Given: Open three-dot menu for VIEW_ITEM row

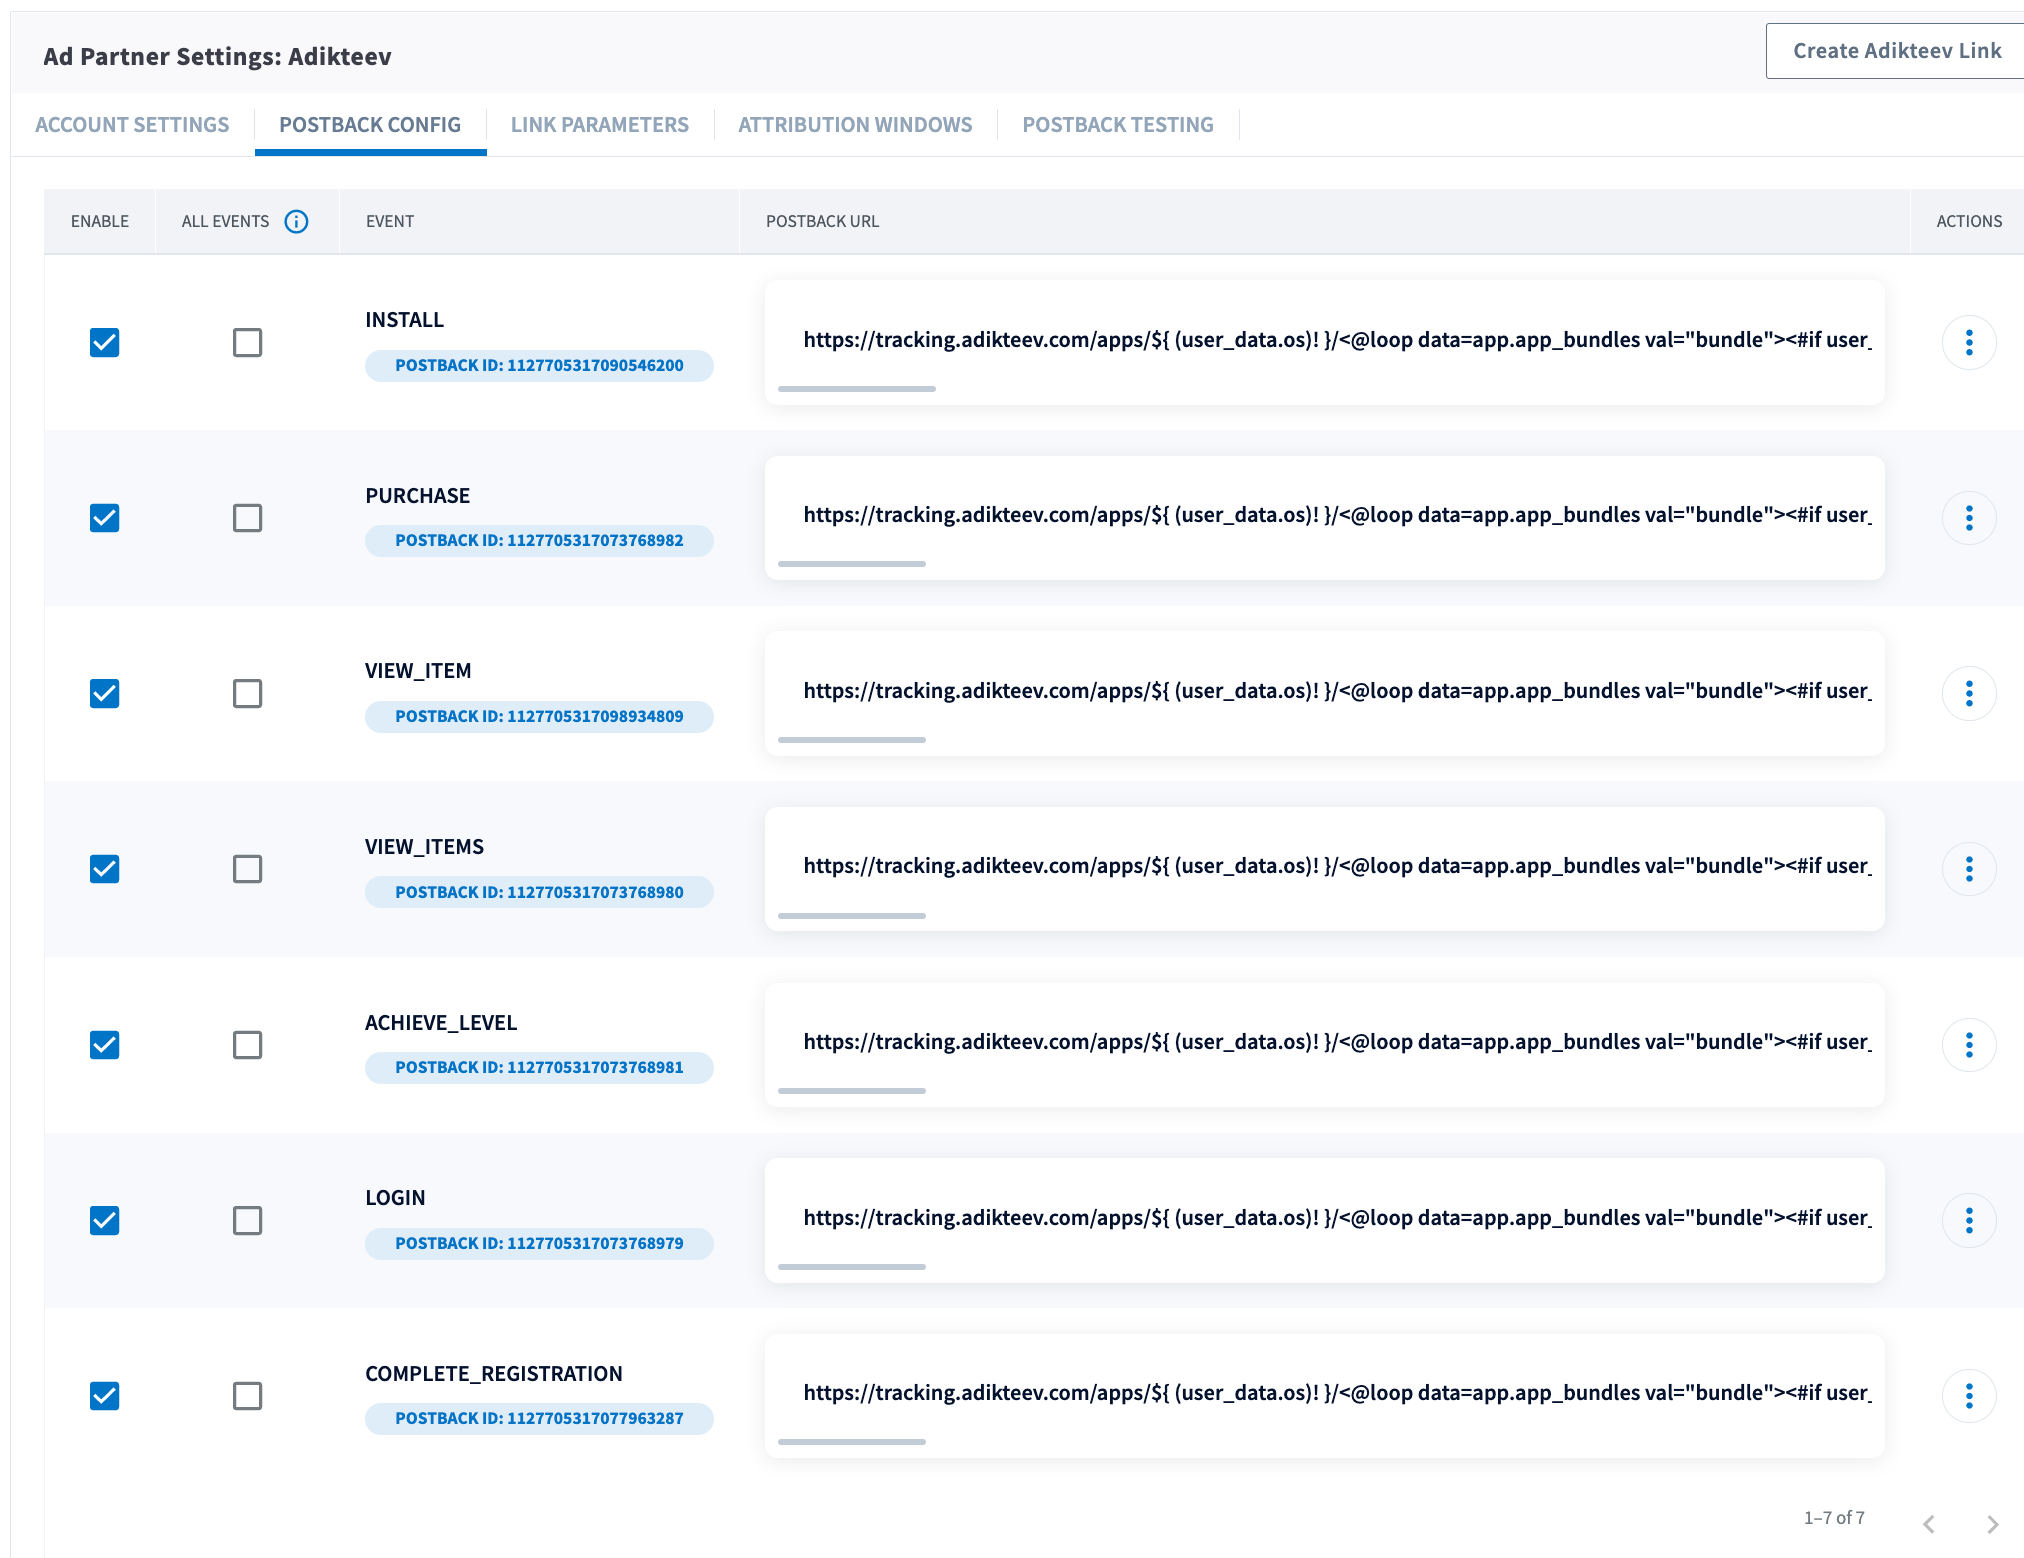Looking at the screenshot, I should coord(1968,694).
